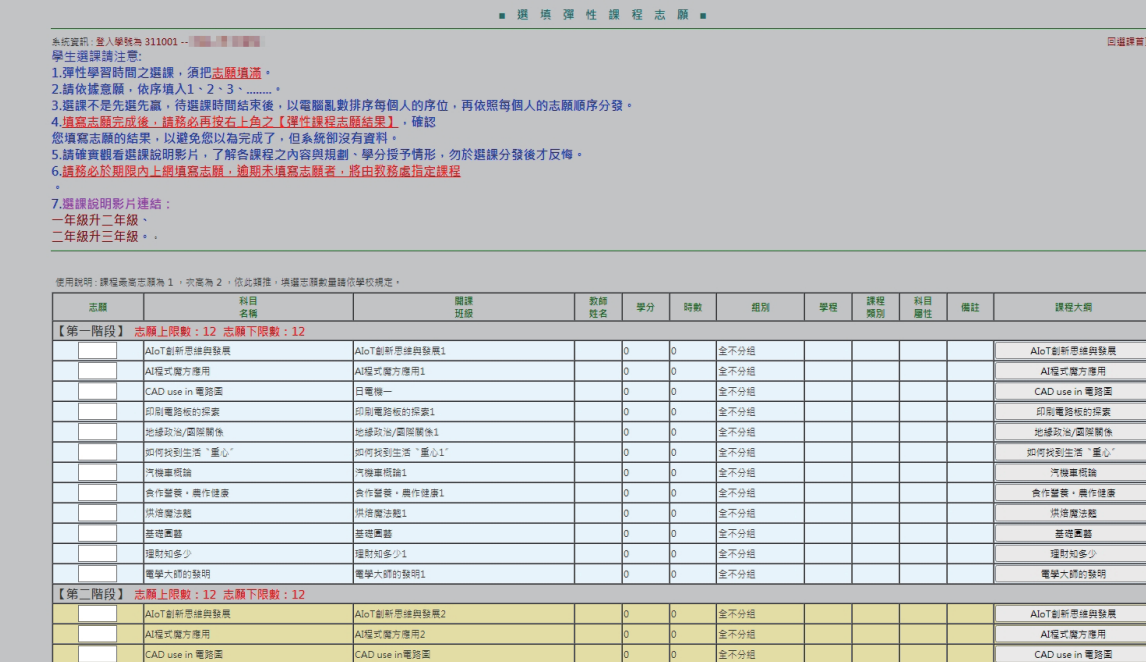Open the 二年級升三年級 video link
Screen dimensions: 1146x662
tap(95, 237)
